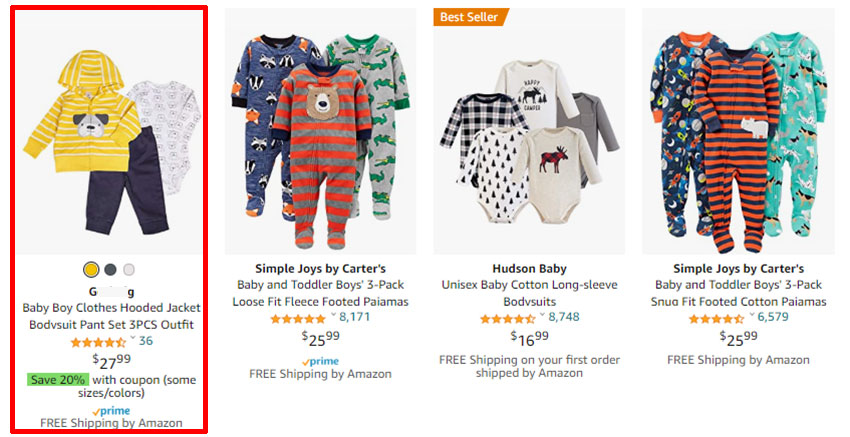Viewport: 850px width, 437px height.
Task: Click star rating of hooded jacket set
Action: (x=97, y=342)
